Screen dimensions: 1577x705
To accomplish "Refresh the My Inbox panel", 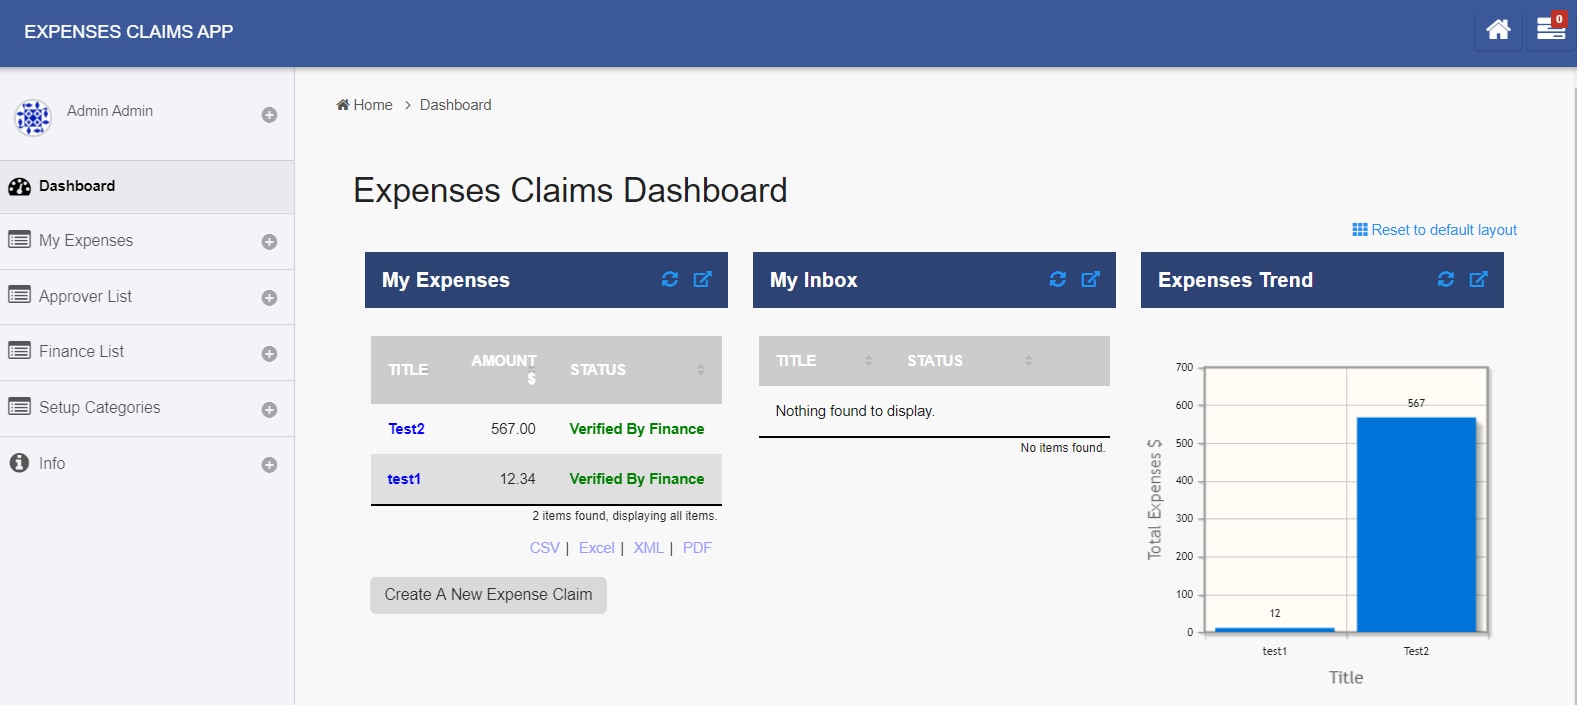I will [x=1058, y=279].
